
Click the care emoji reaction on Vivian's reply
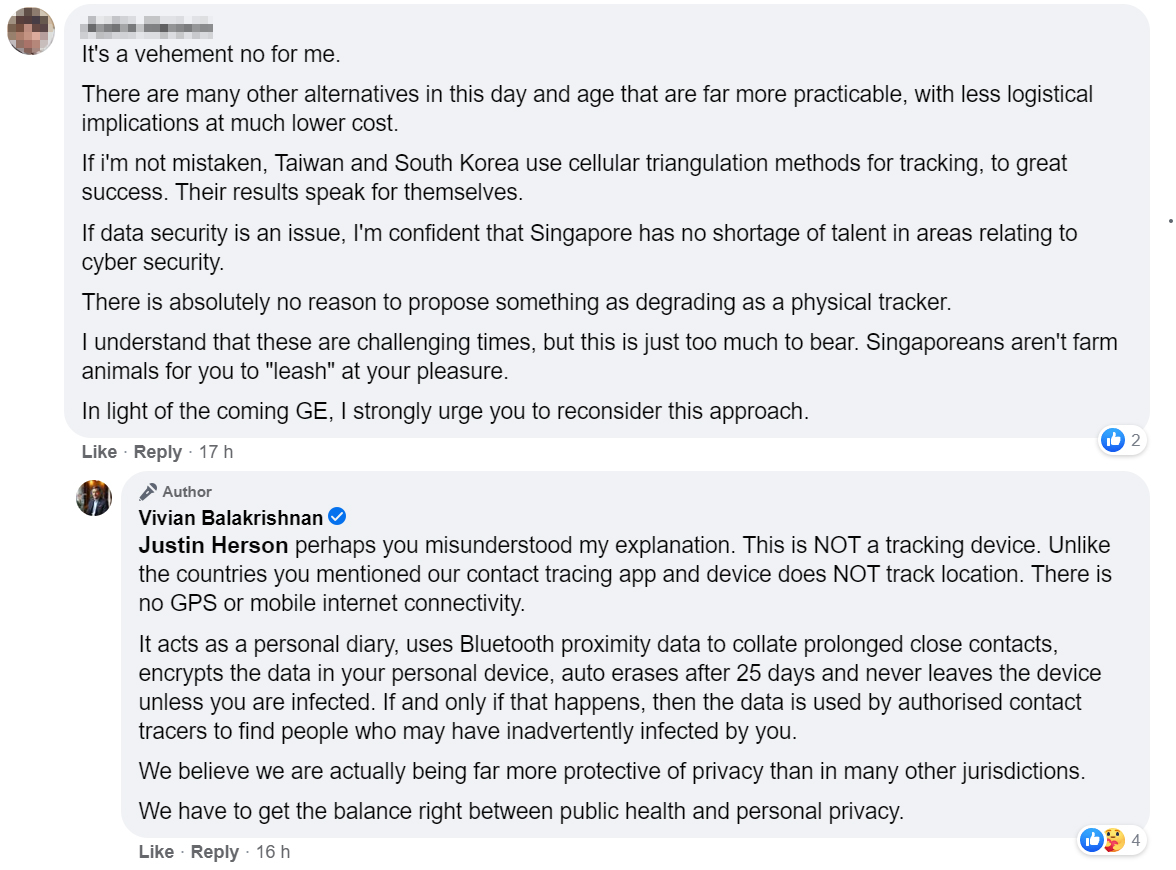(1114, 840)
